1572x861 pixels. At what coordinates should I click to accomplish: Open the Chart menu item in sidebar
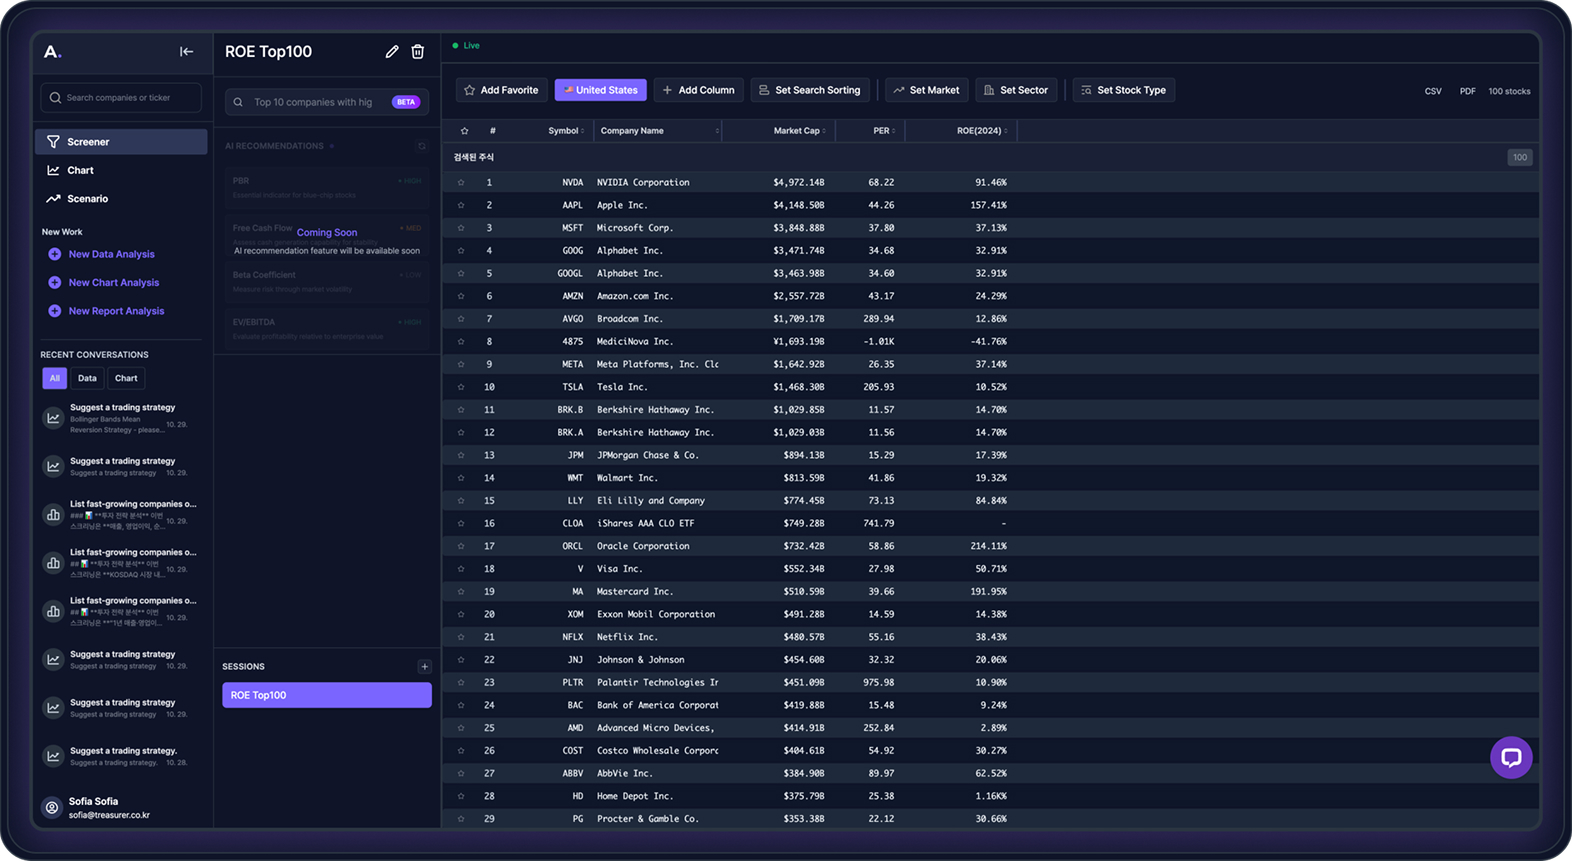coord(80,170)
